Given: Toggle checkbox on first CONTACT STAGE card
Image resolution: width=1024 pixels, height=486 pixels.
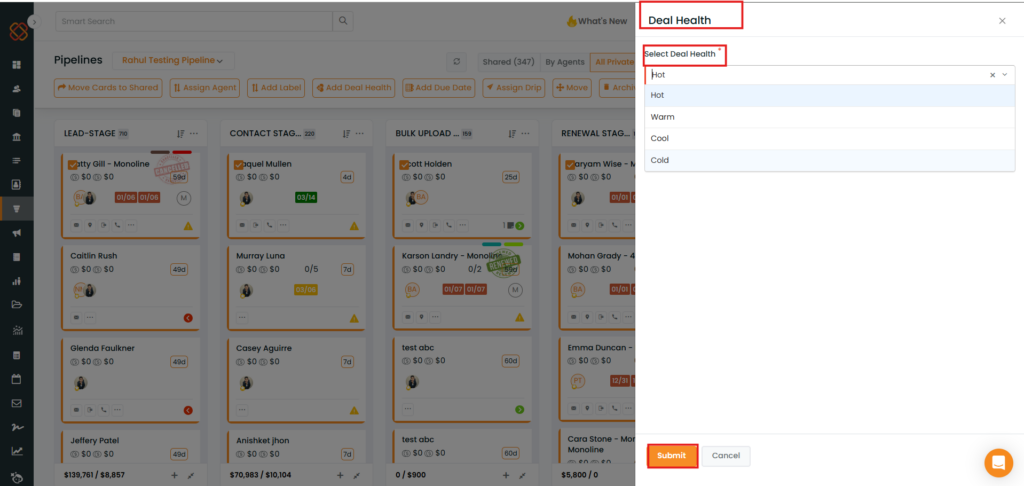Looking at the screenshot, I should pos(238,165).
